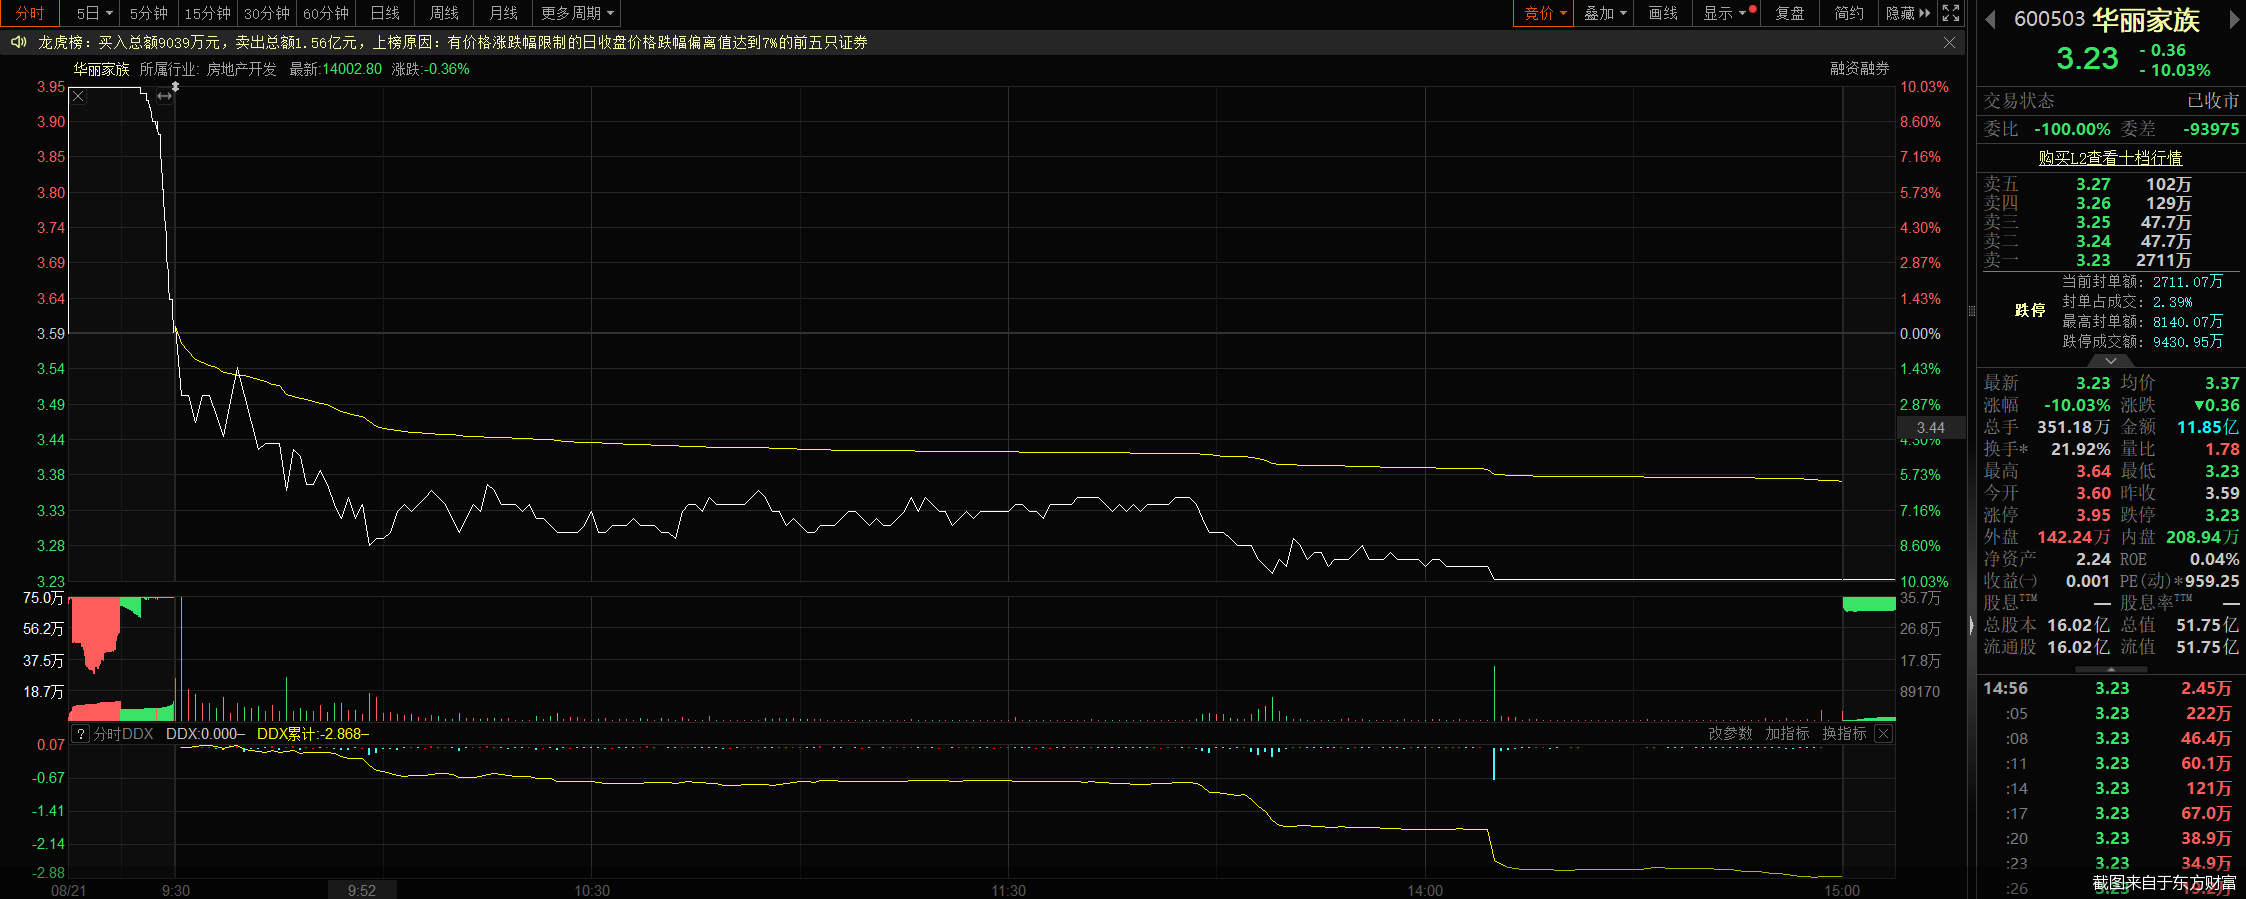
Task: Click the :05 trade row 222万
Action: pyautogui.click(x=2110, y=713)
